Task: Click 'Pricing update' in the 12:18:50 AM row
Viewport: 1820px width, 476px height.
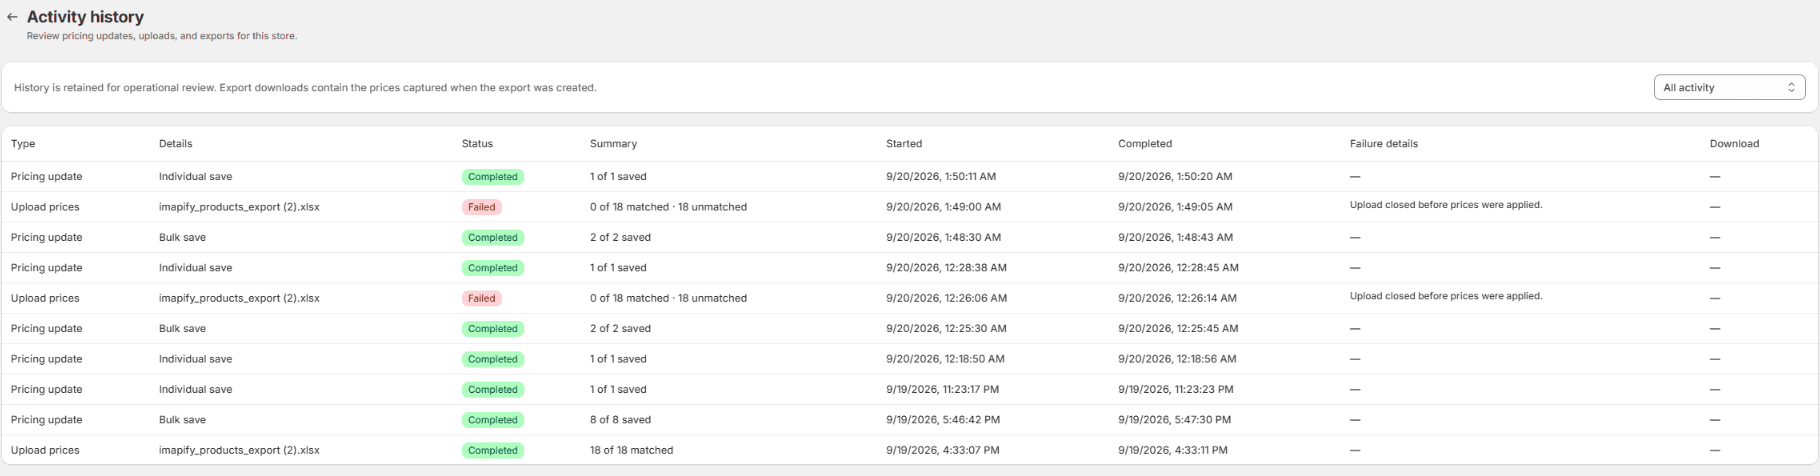Action: (x=46, y=359)
